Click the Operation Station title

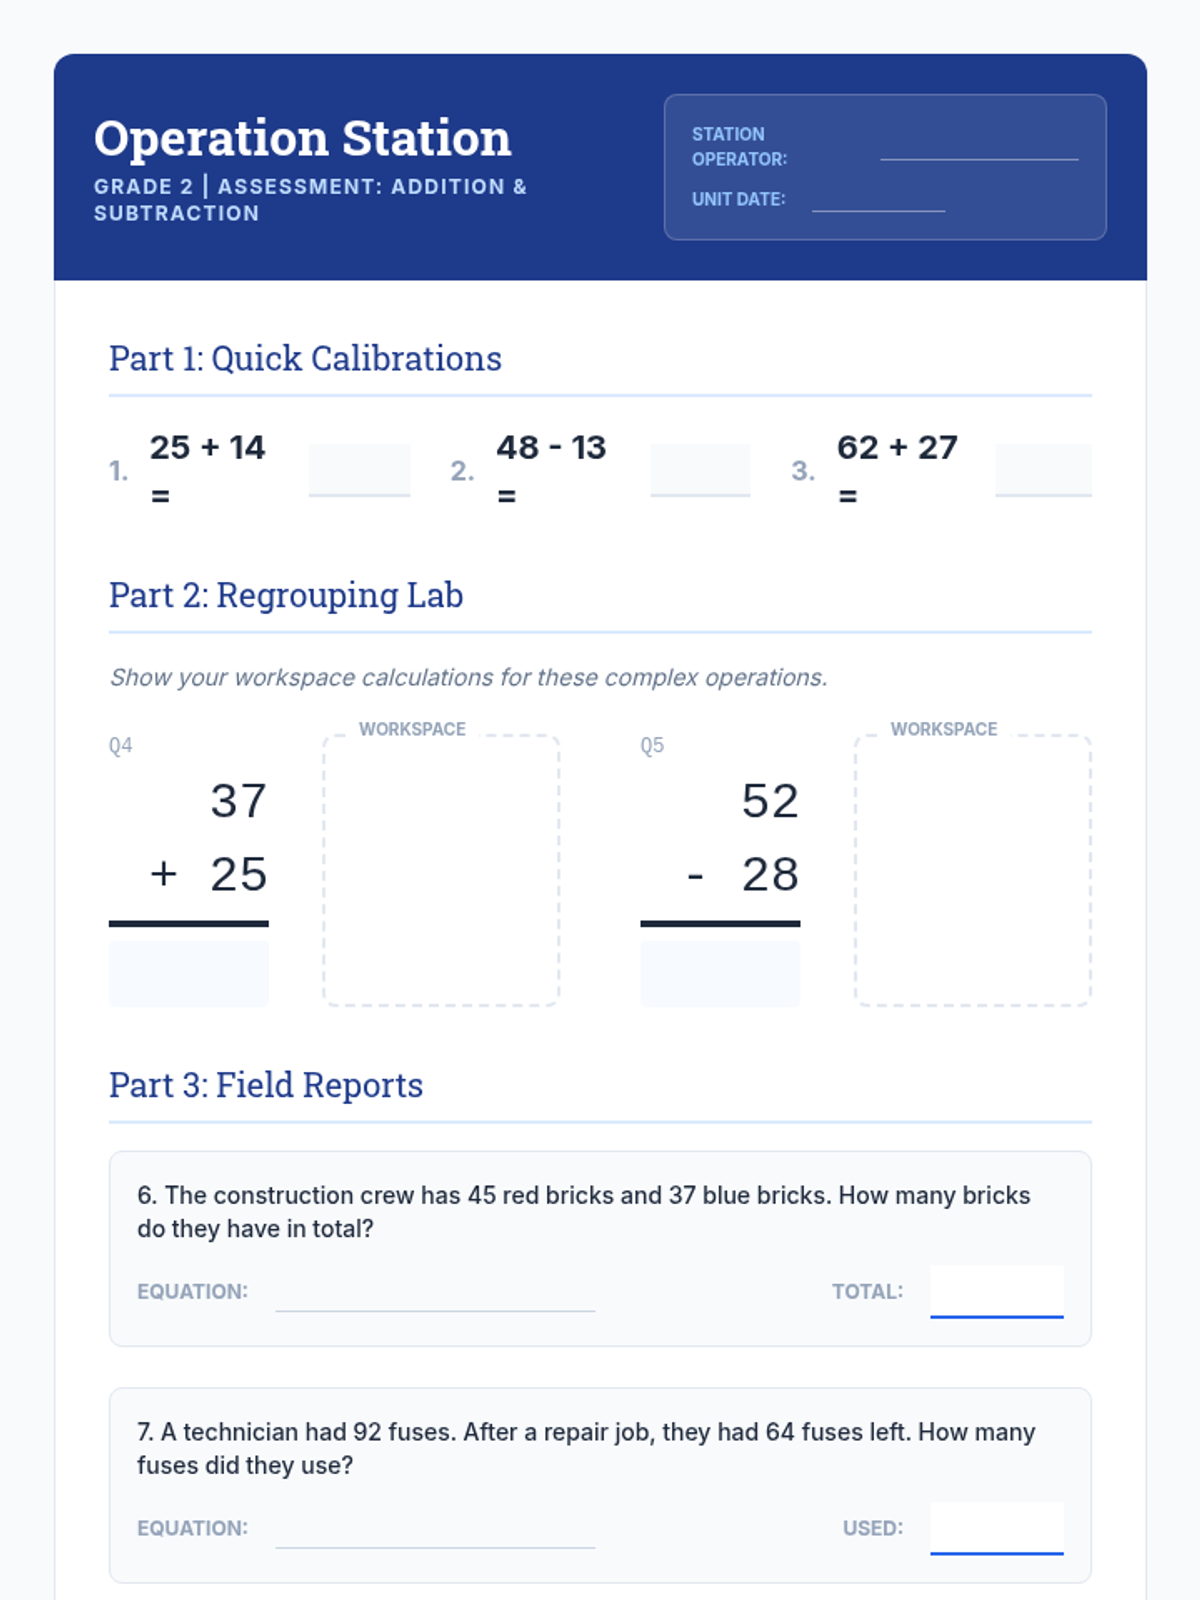[303, 138]
